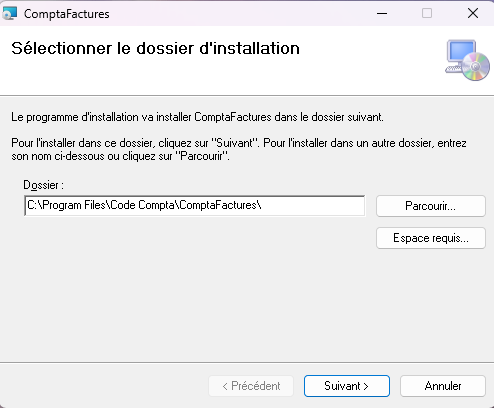
Task: Show required disk space with Espace requis
Action: click(431, 238)
